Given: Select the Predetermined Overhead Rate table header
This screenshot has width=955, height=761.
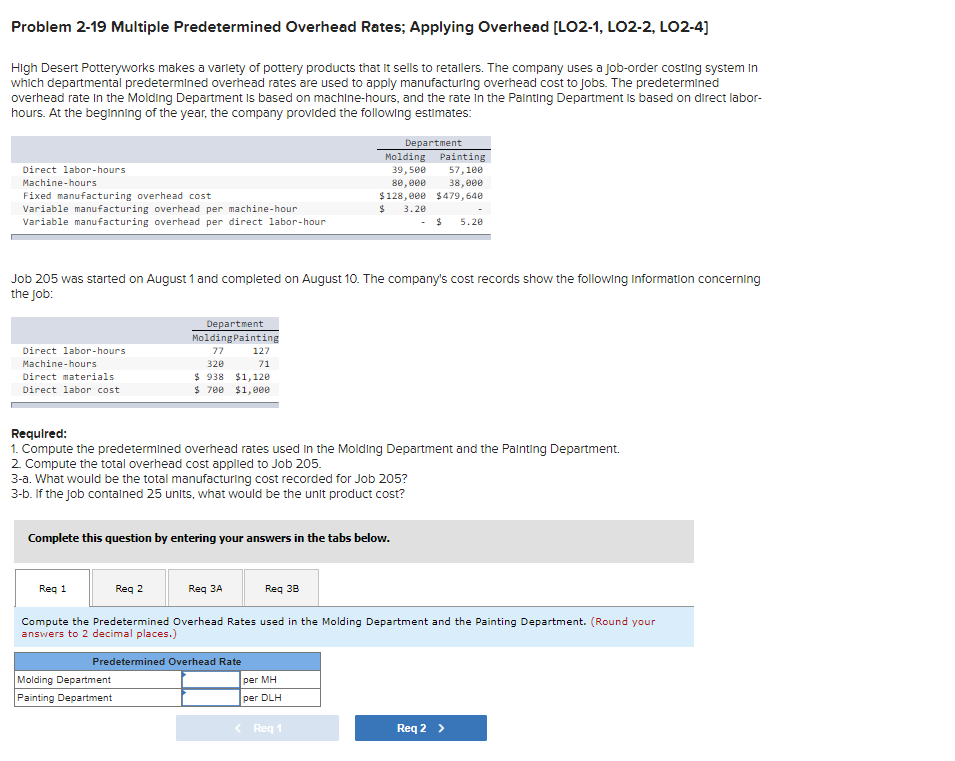Looking at the screenshot, I should 165,661.
